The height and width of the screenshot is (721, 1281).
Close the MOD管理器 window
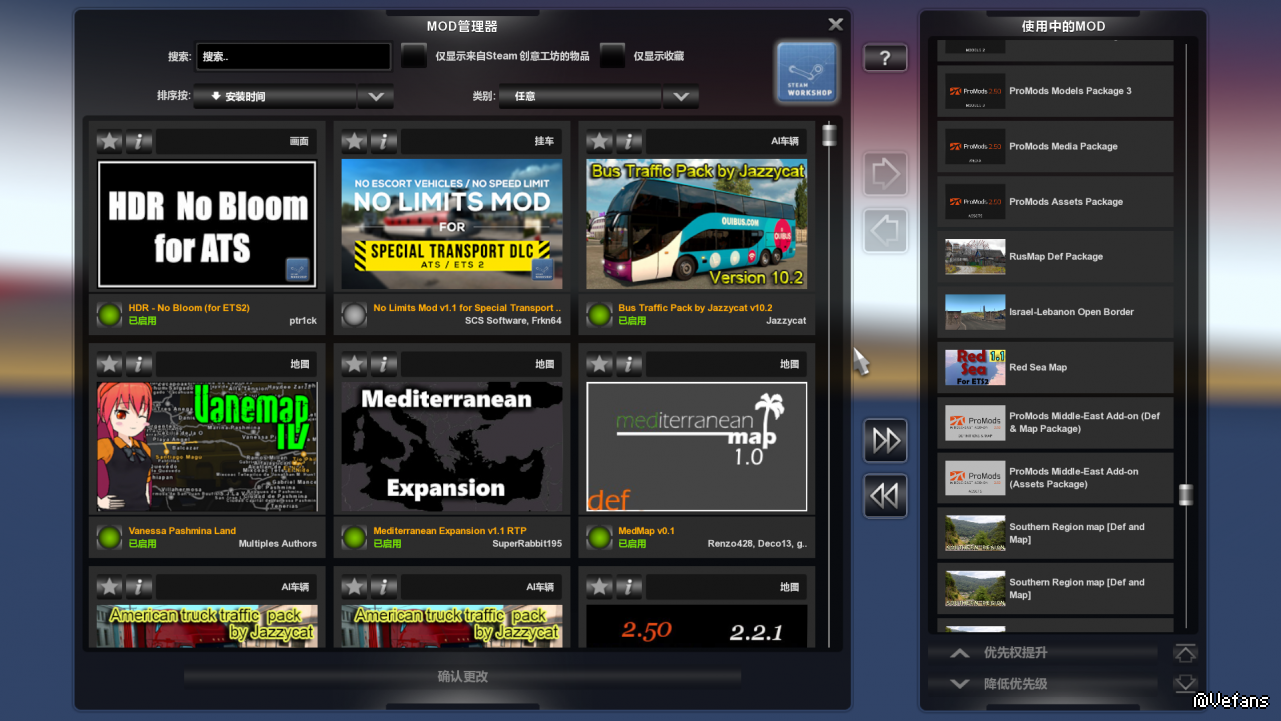click(x=836, y=24)
